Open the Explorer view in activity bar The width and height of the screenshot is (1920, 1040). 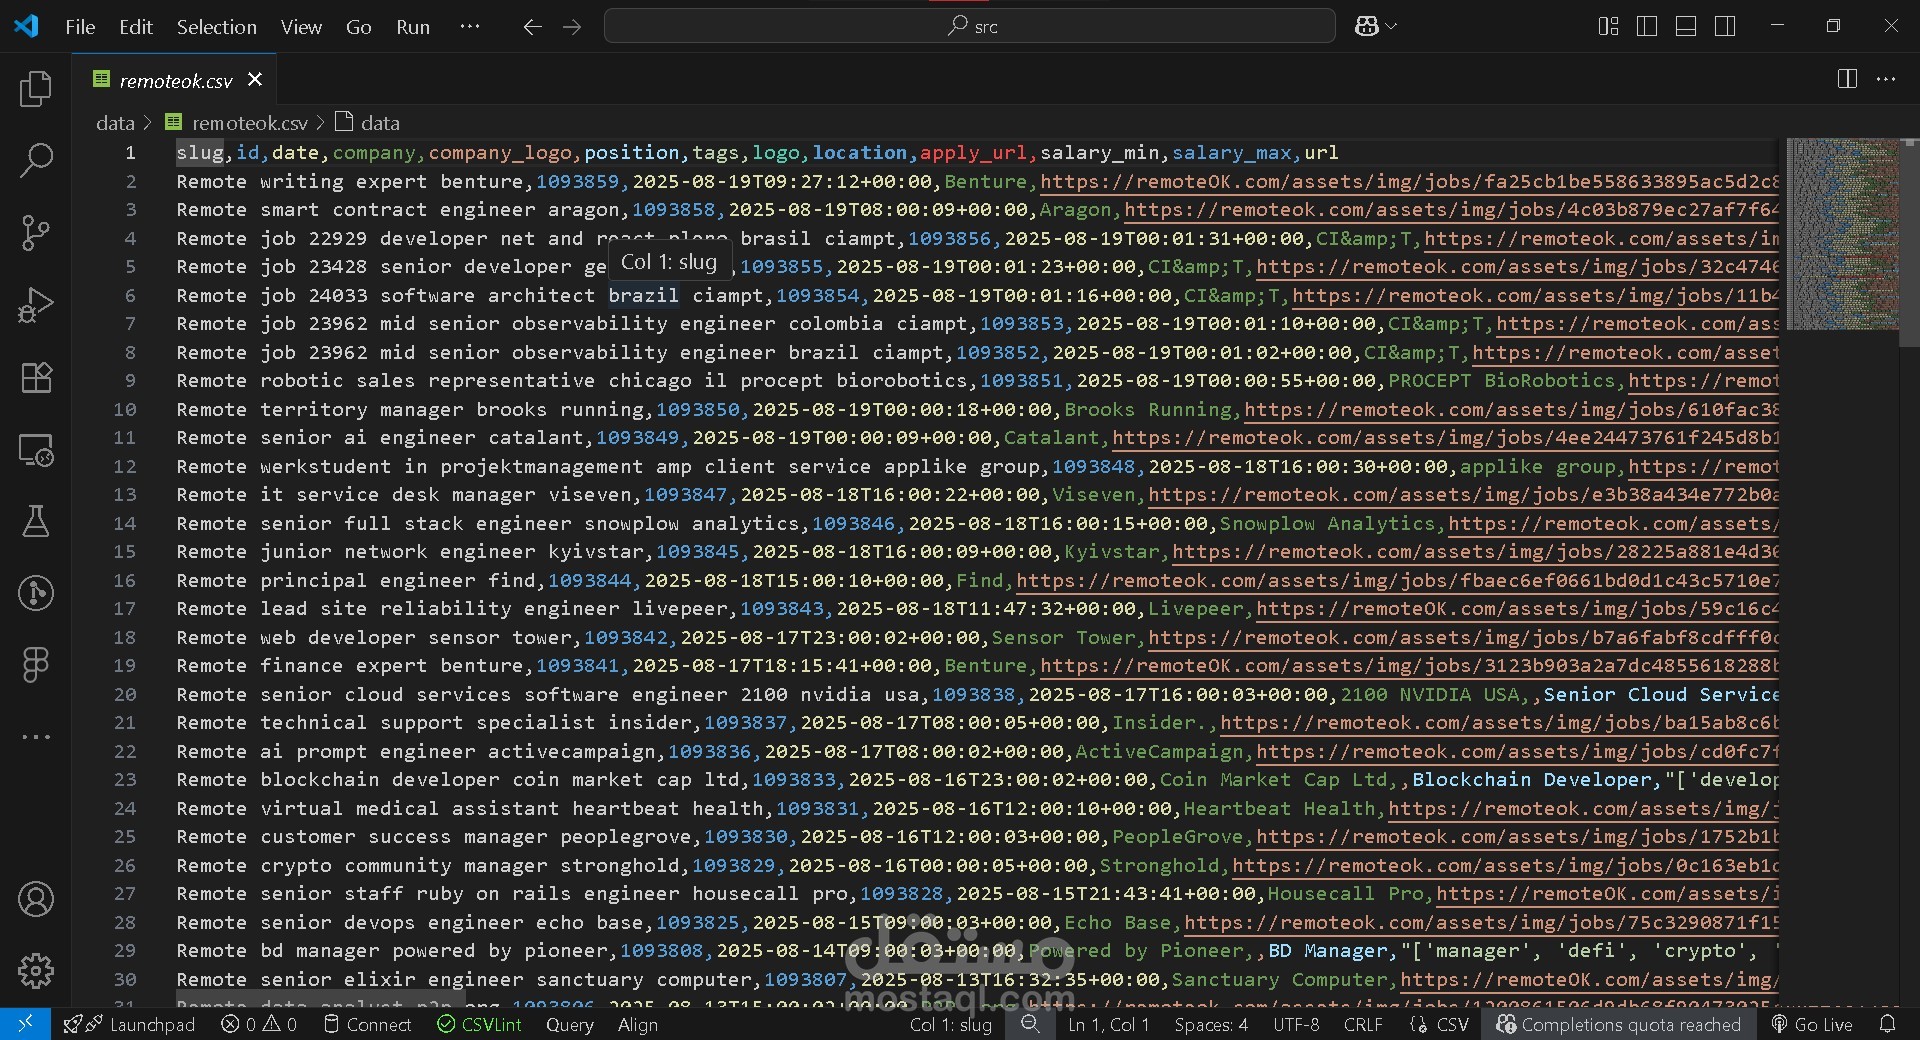point(36,89)
